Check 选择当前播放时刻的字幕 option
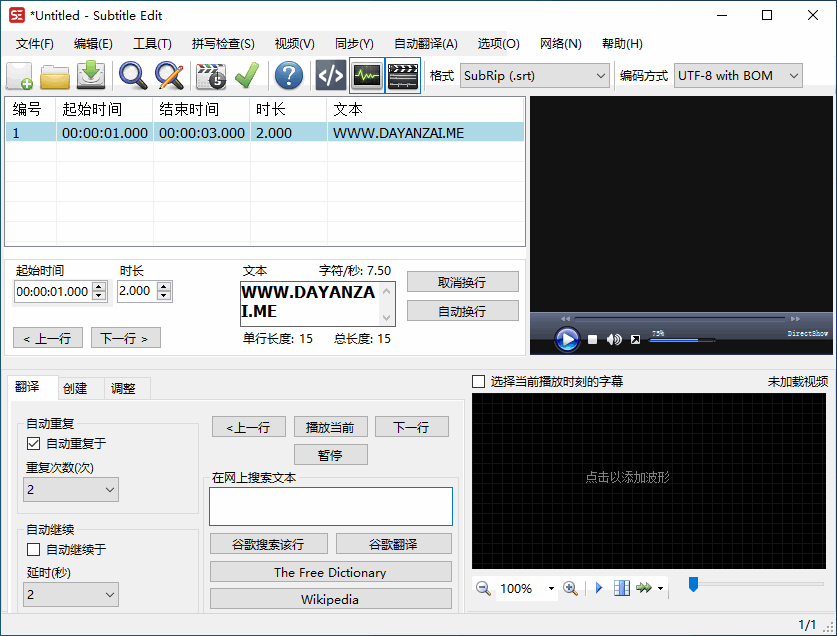 point(478,381)
